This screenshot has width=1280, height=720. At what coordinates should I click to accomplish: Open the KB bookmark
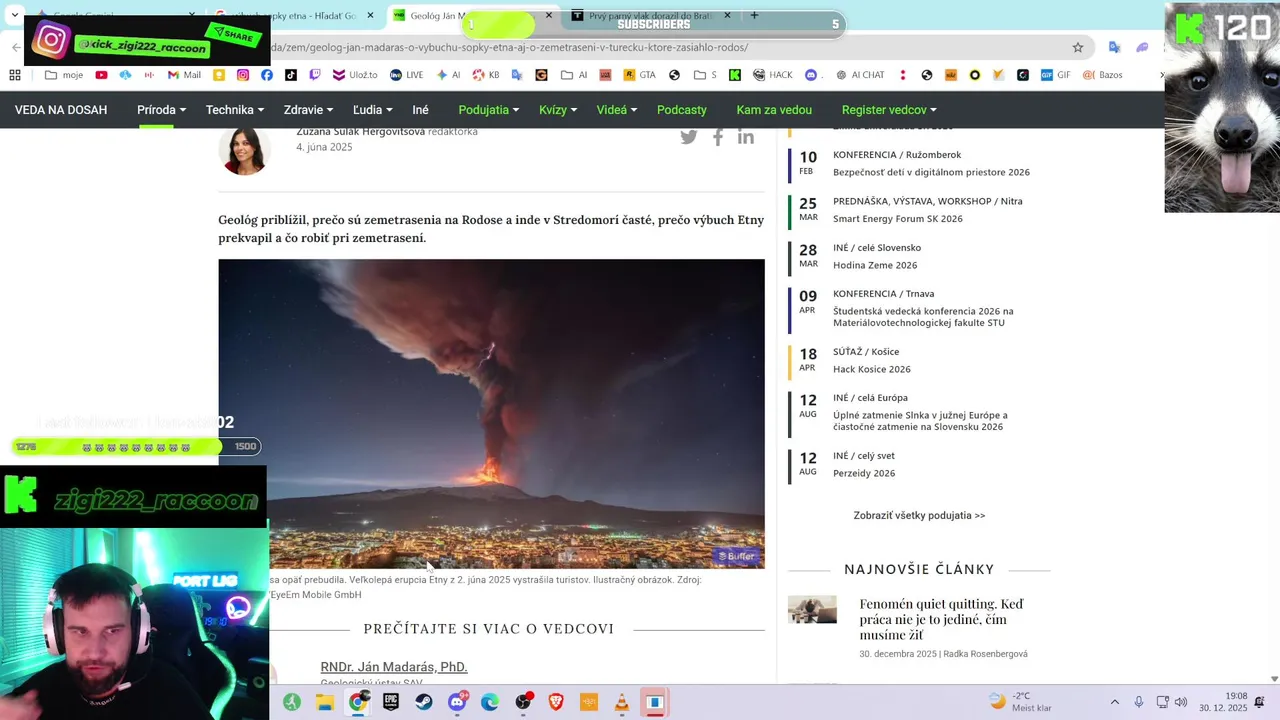(486, 75)
